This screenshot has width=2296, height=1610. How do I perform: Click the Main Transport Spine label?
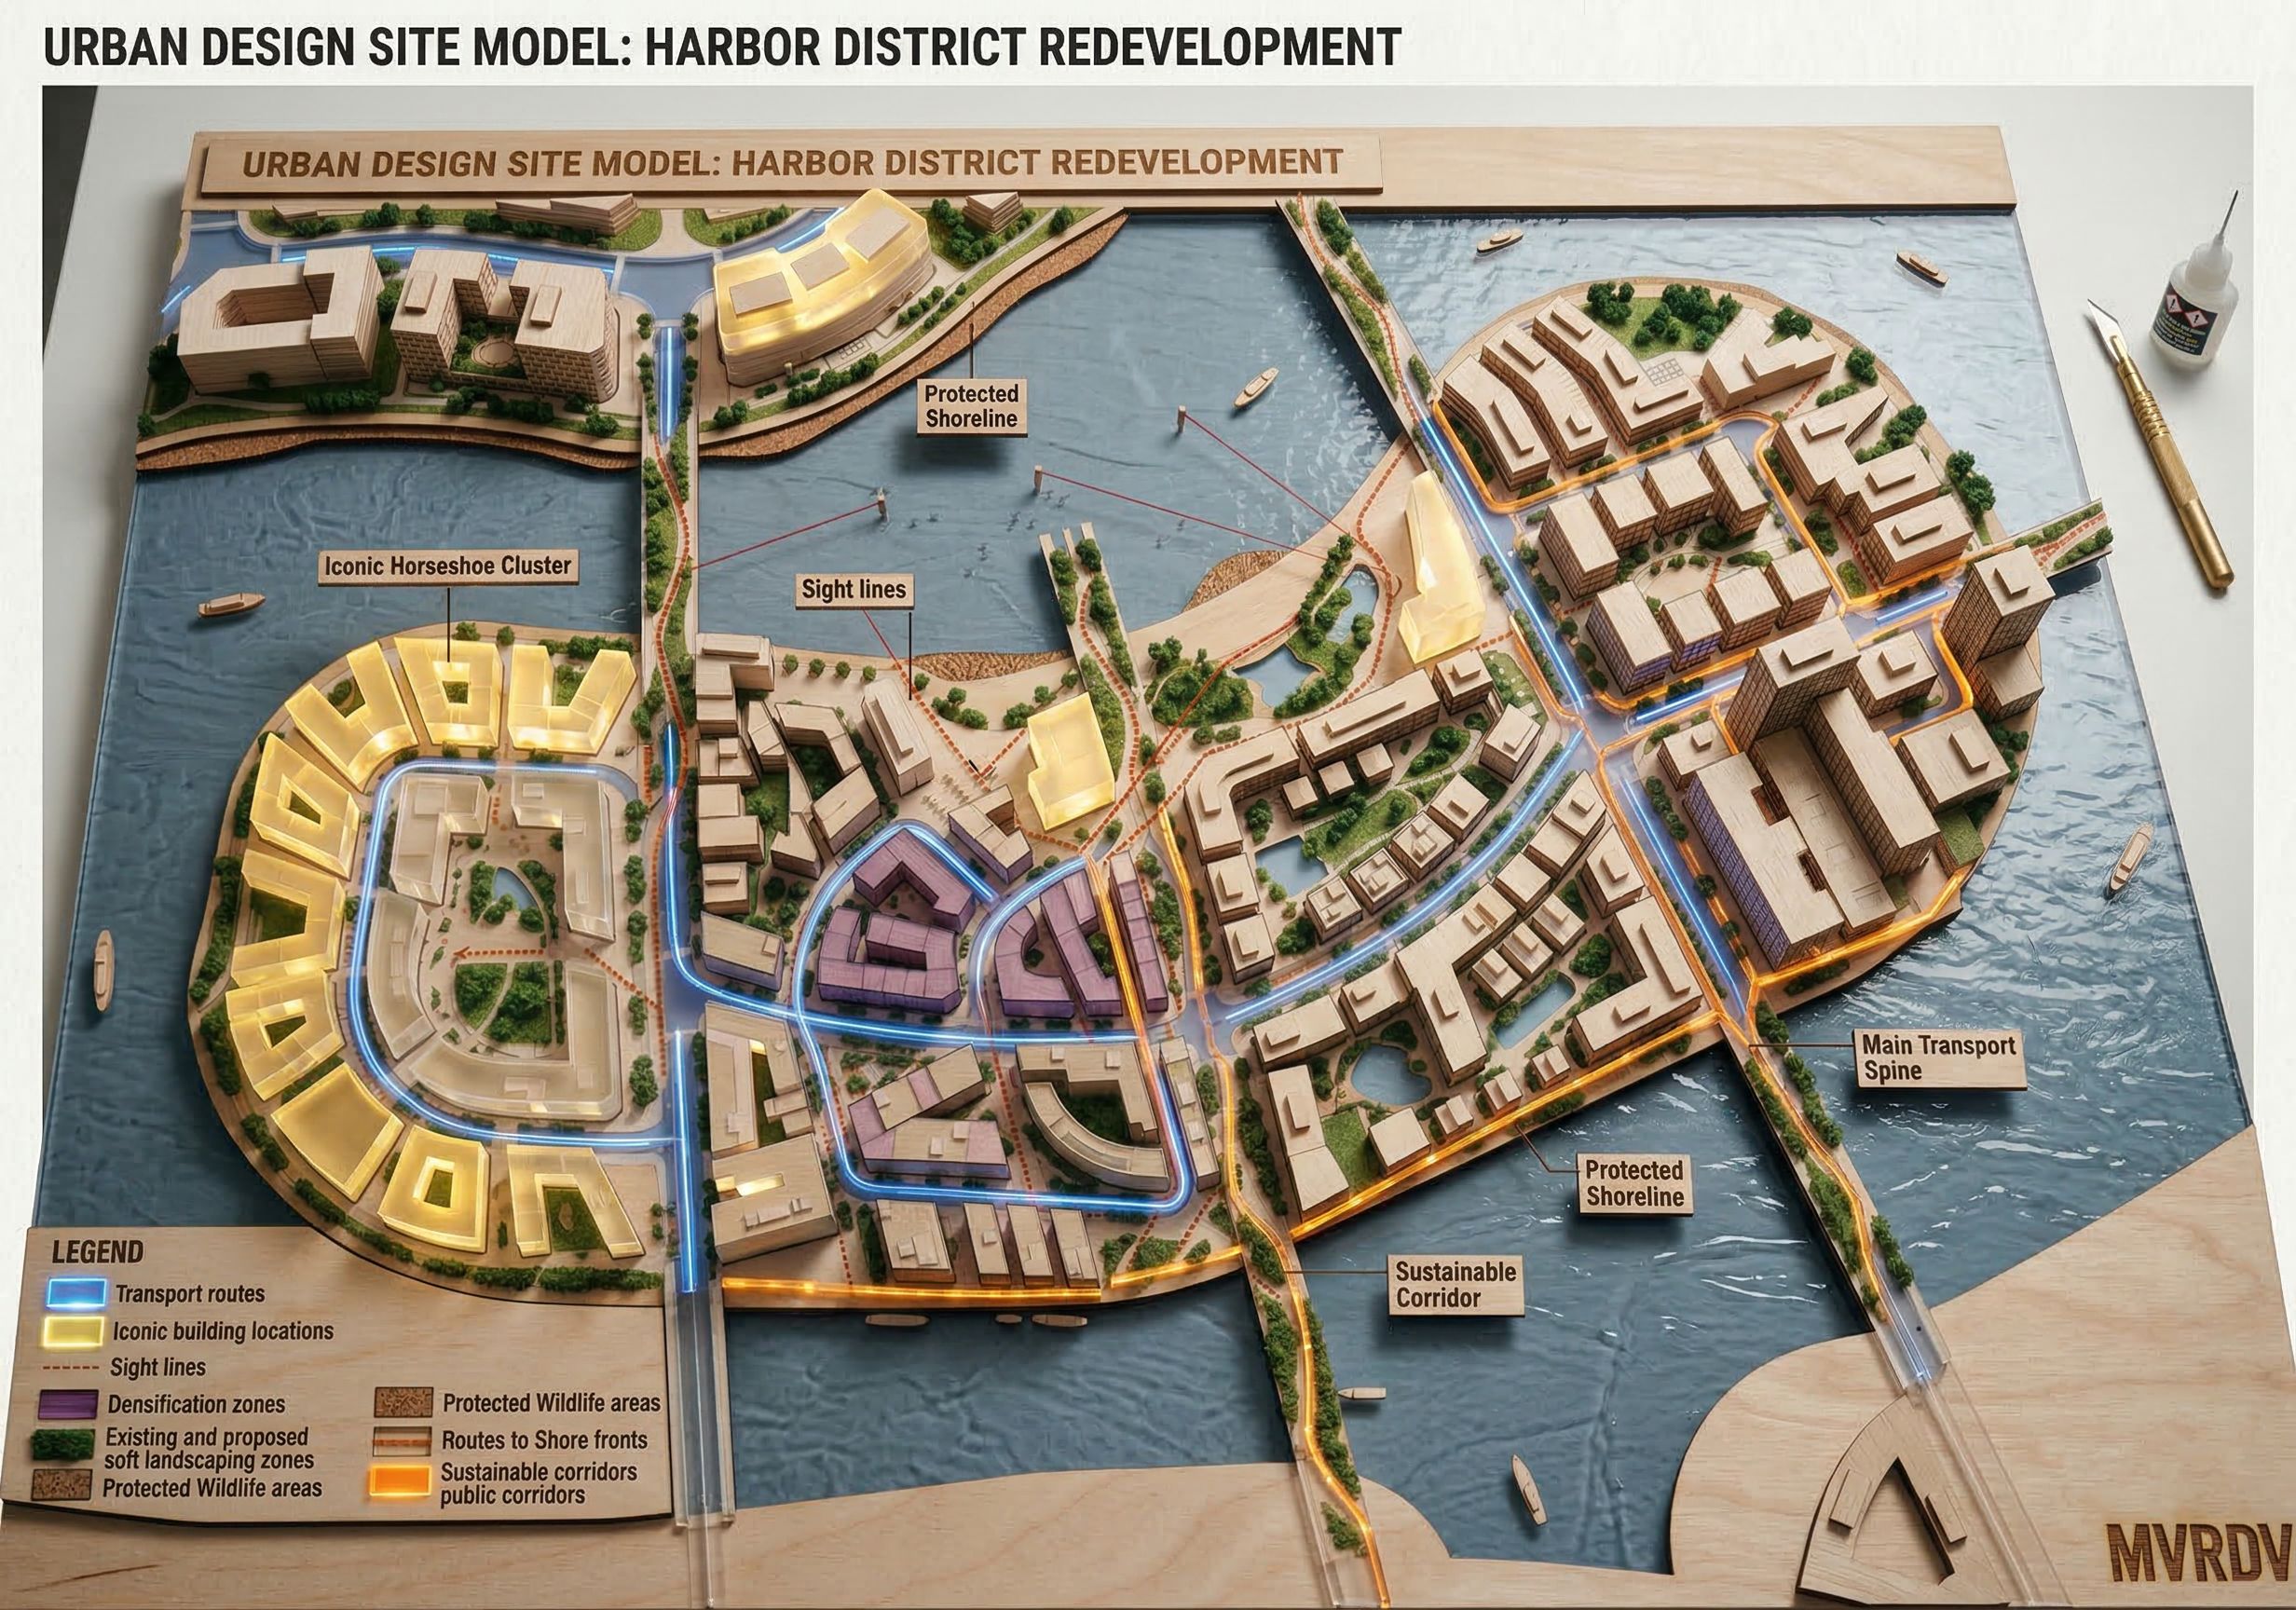[x=1937, y=1058]
